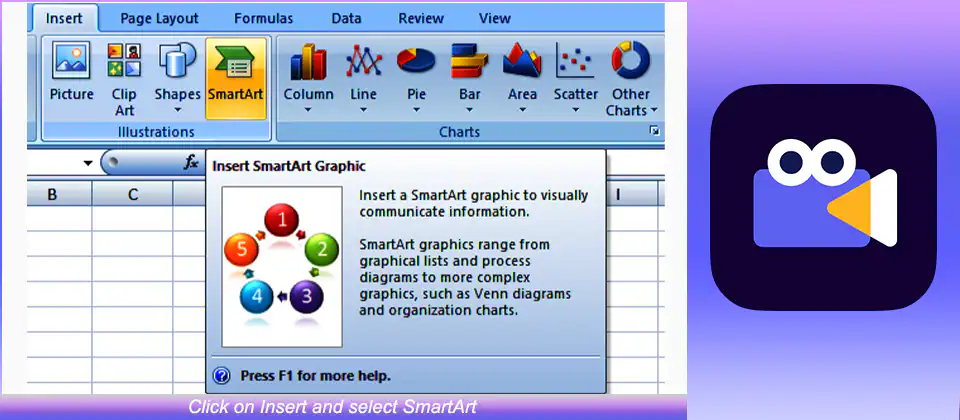The height and width of the screenshot is (420, 960).
Task: Click the 'Charts' group label
Action: coord(459,132)
